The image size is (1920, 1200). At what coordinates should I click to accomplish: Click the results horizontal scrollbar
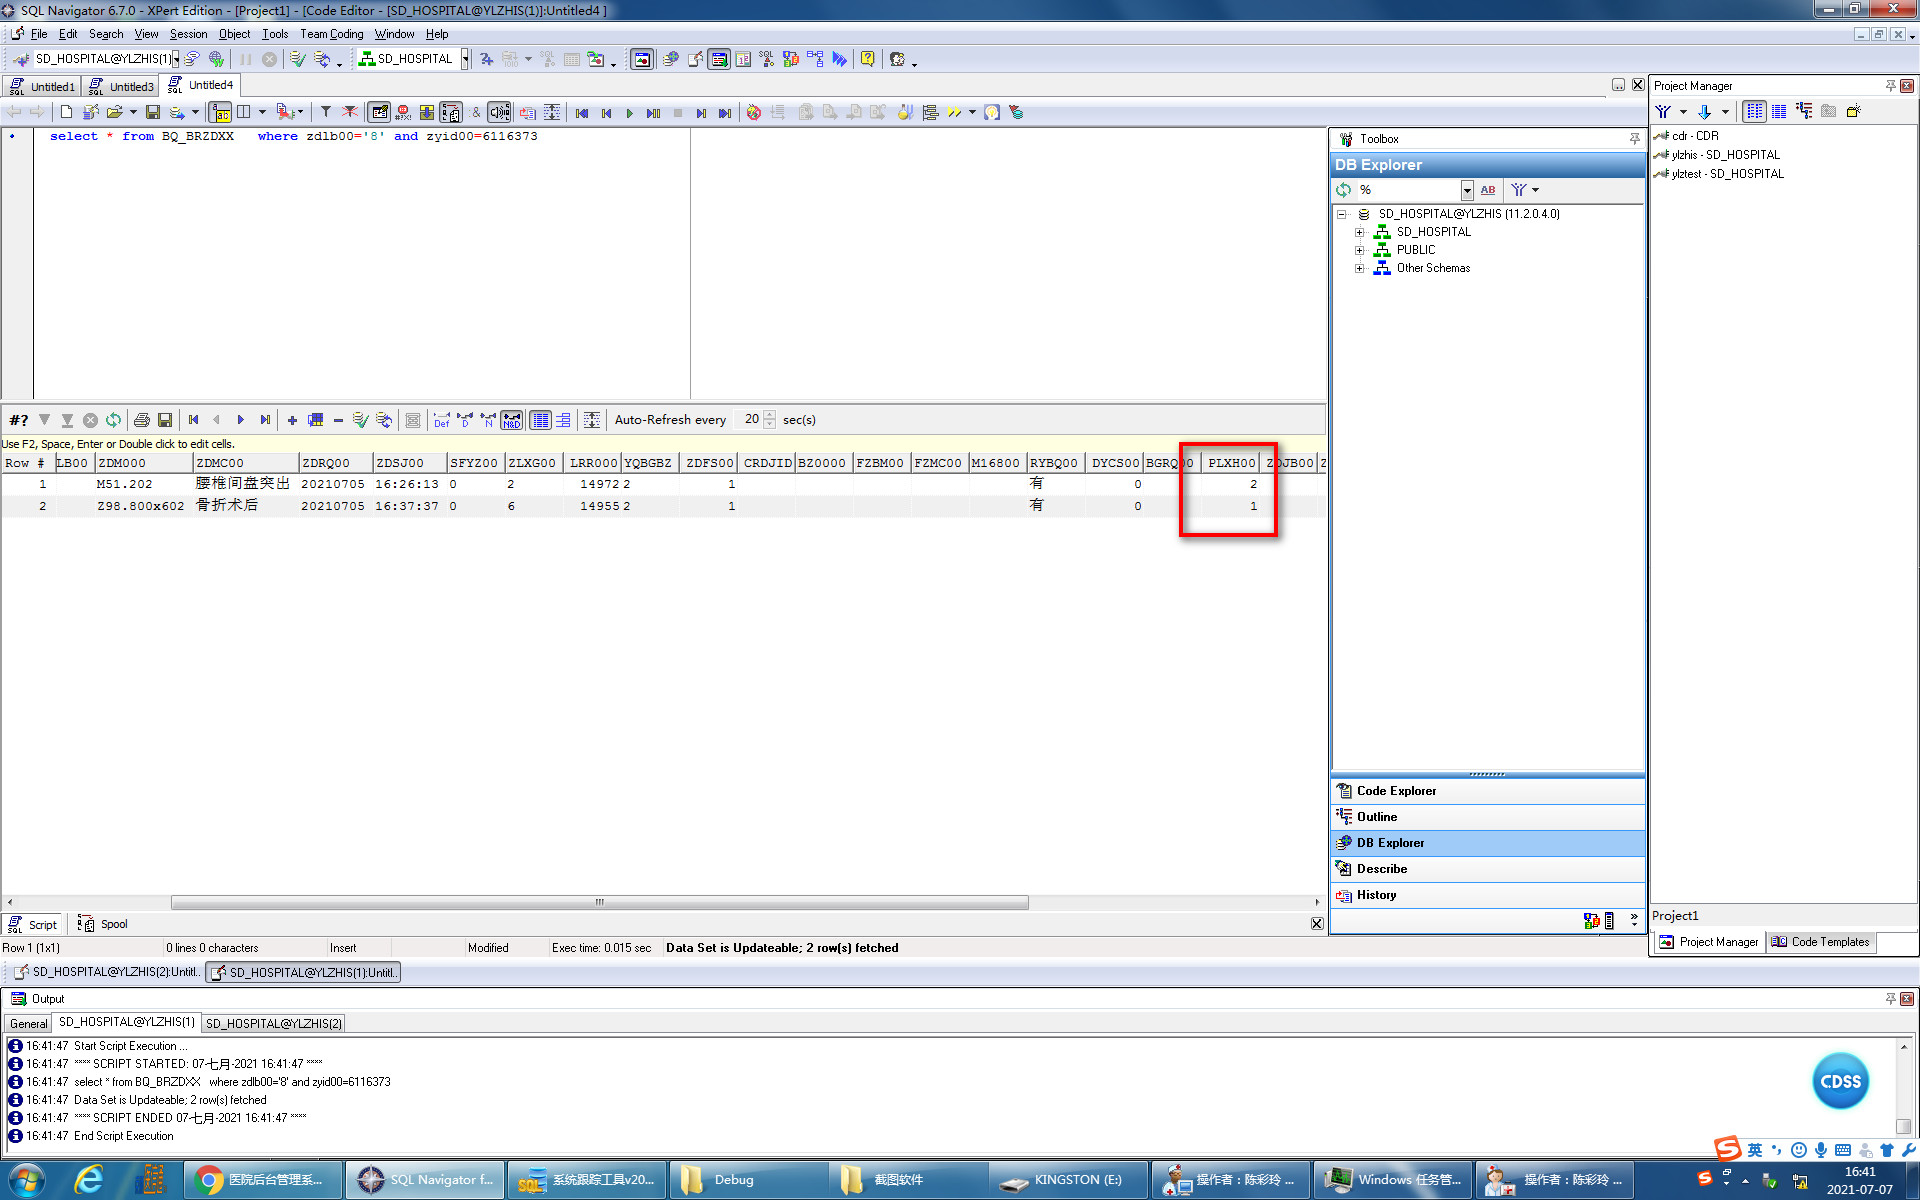click(x=600, y=902)
